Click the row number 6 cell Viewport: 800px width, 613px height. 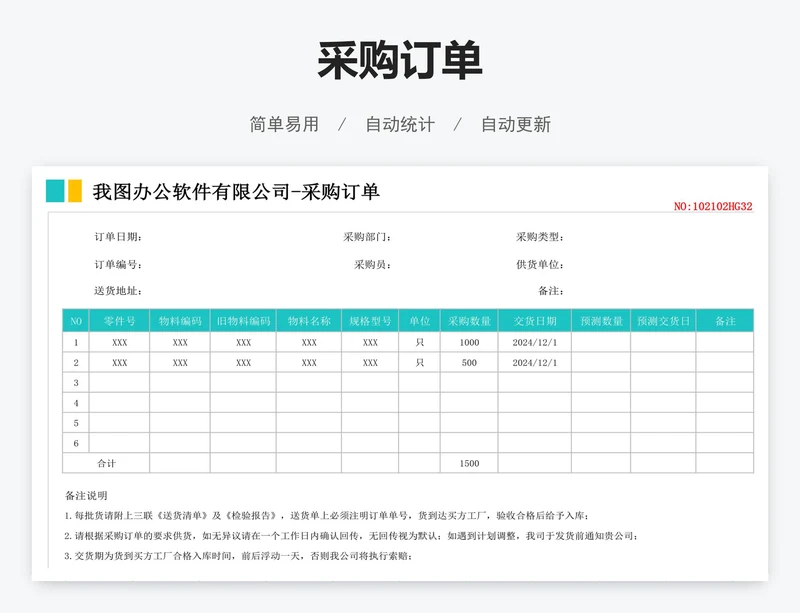pos(76,443)
